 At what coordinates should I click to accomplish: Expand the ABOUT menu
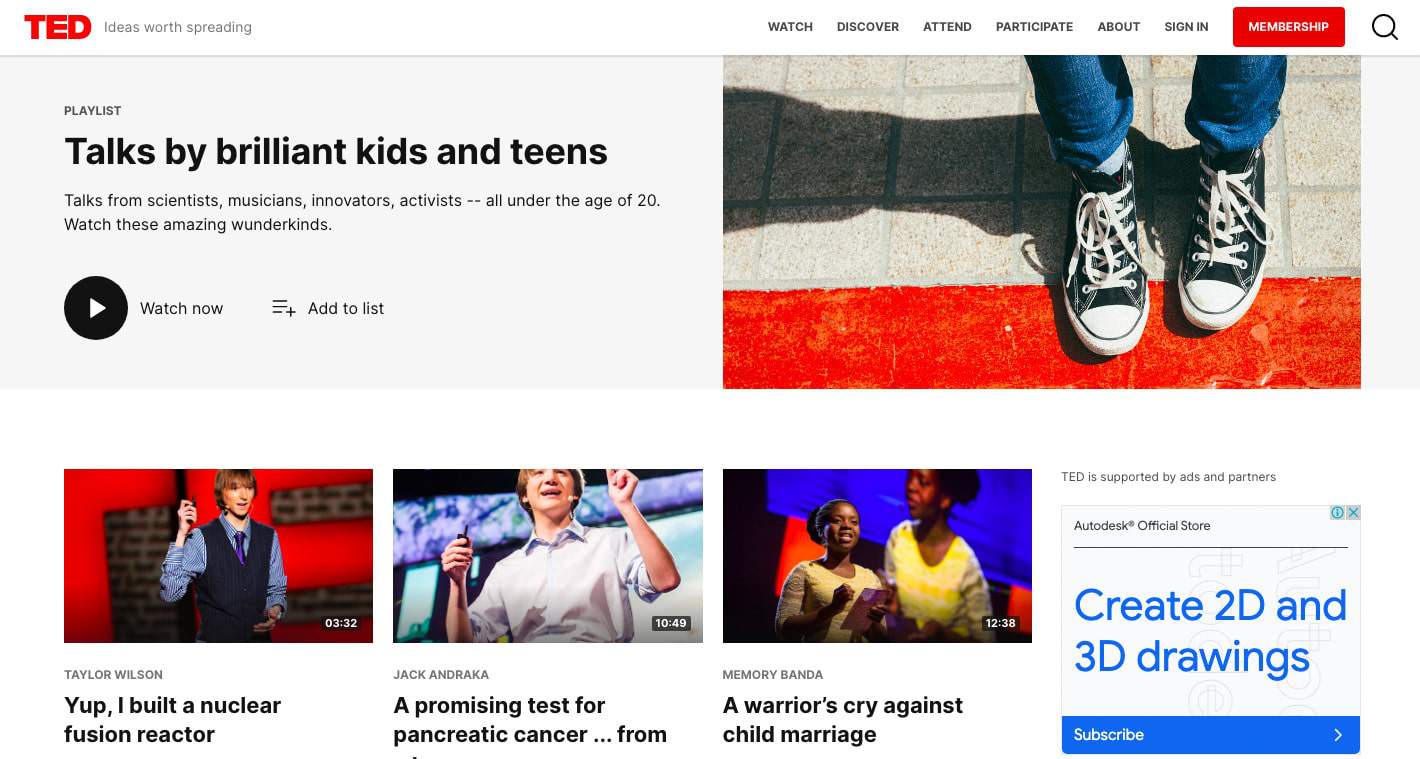[x=1118, y=27]
